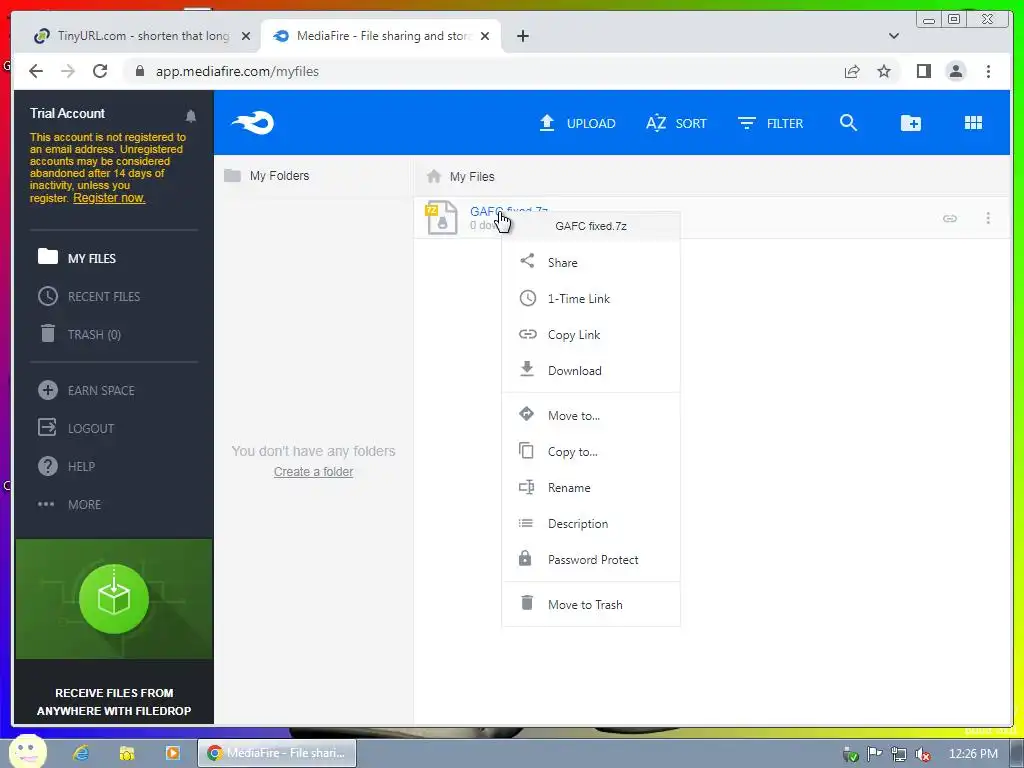
Task: Click the Upload button in the toolbar
Action: [577, 123]
